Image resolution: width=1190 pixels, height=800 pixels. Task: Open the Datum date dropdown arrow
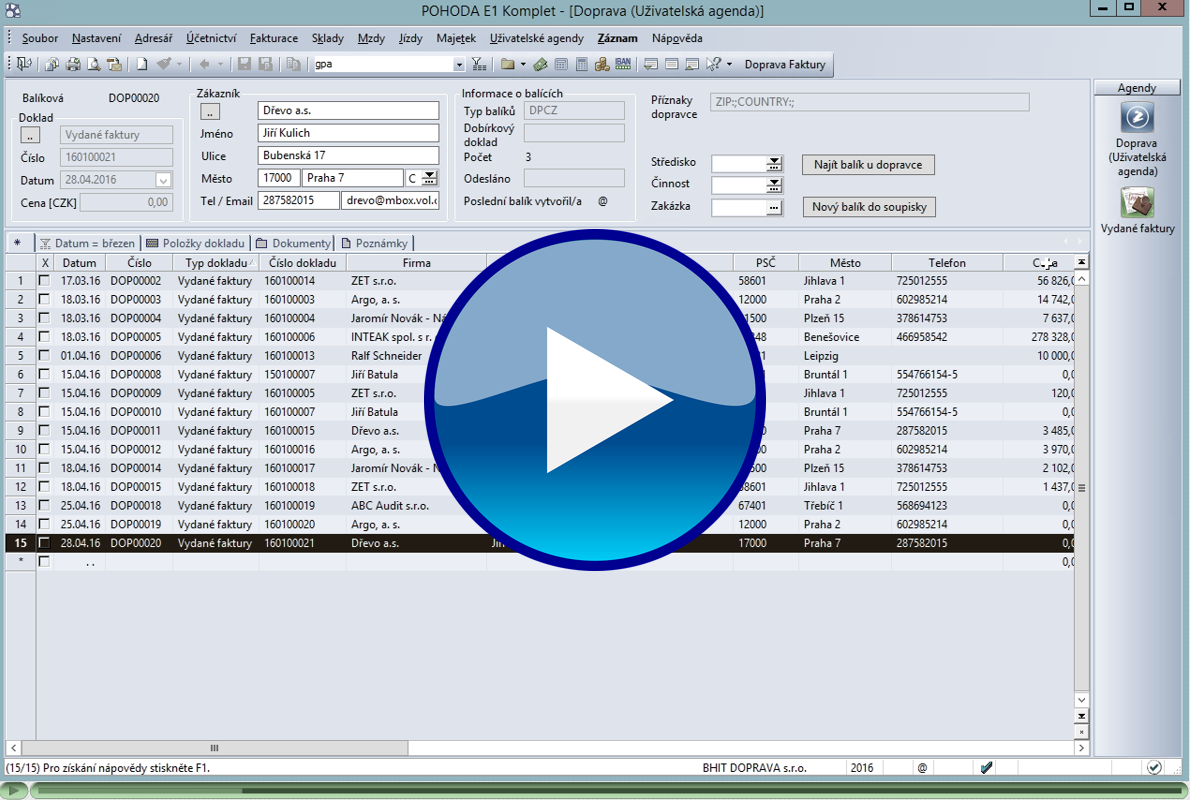coord(163,180)
